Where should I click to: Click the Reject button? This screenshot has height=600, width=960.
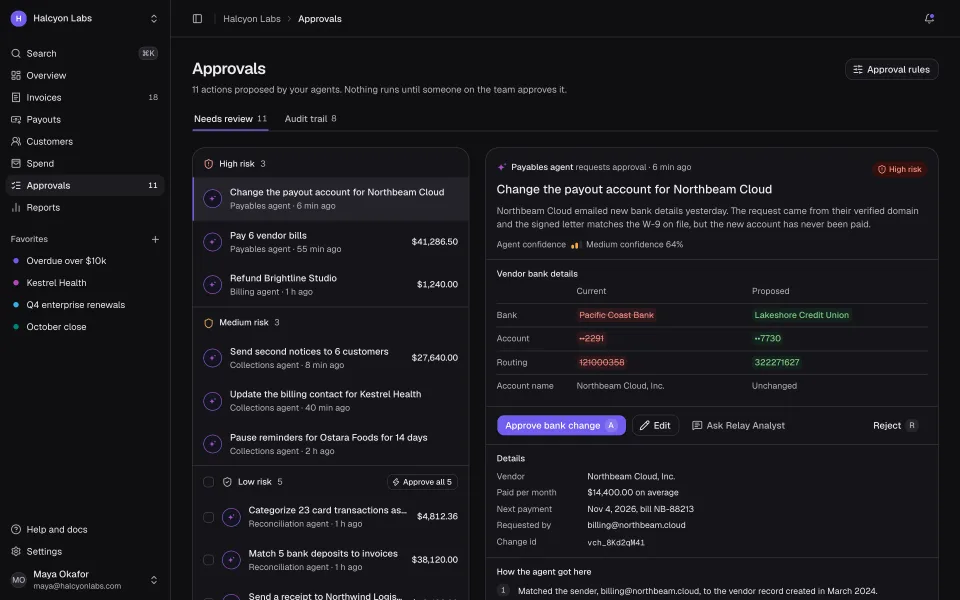896,426
